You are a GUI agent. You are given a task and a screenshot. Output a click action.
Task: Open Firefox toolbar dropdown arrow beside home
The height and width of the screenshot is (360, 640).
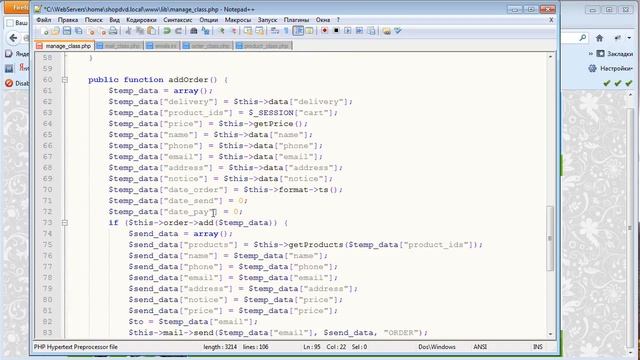click(629, 38)
